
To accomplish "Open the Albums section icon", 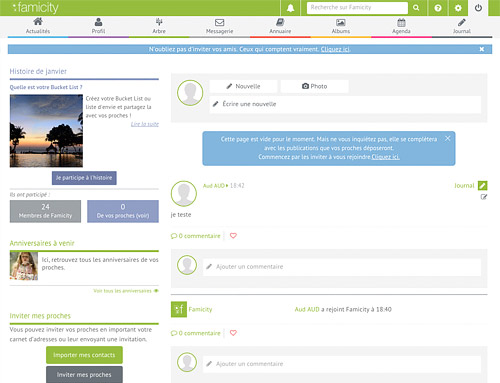I will click(x=341, y=26).
